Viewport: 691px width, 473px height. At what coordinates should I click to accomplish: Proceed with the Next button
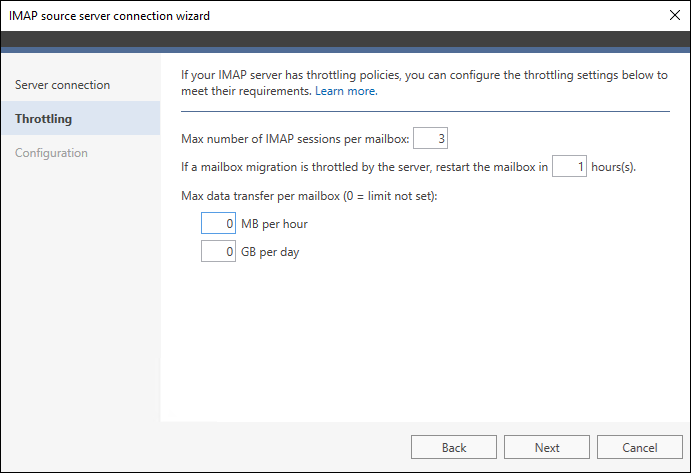[x=546, y=447]
